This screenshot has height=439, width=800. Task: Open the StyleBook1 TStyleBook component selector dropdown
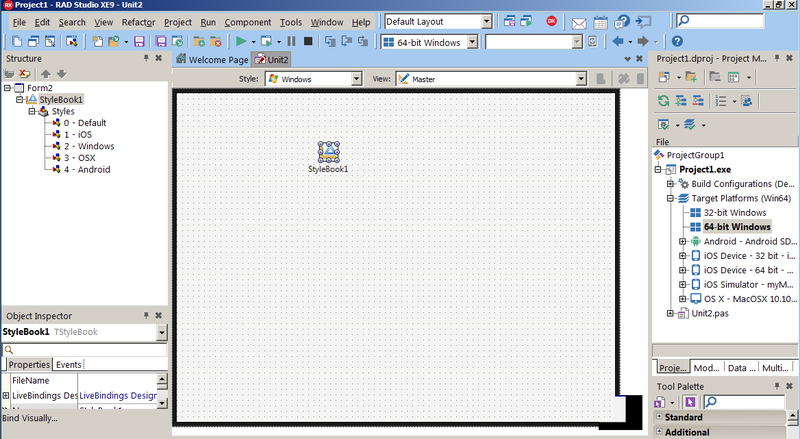[161, 332]
